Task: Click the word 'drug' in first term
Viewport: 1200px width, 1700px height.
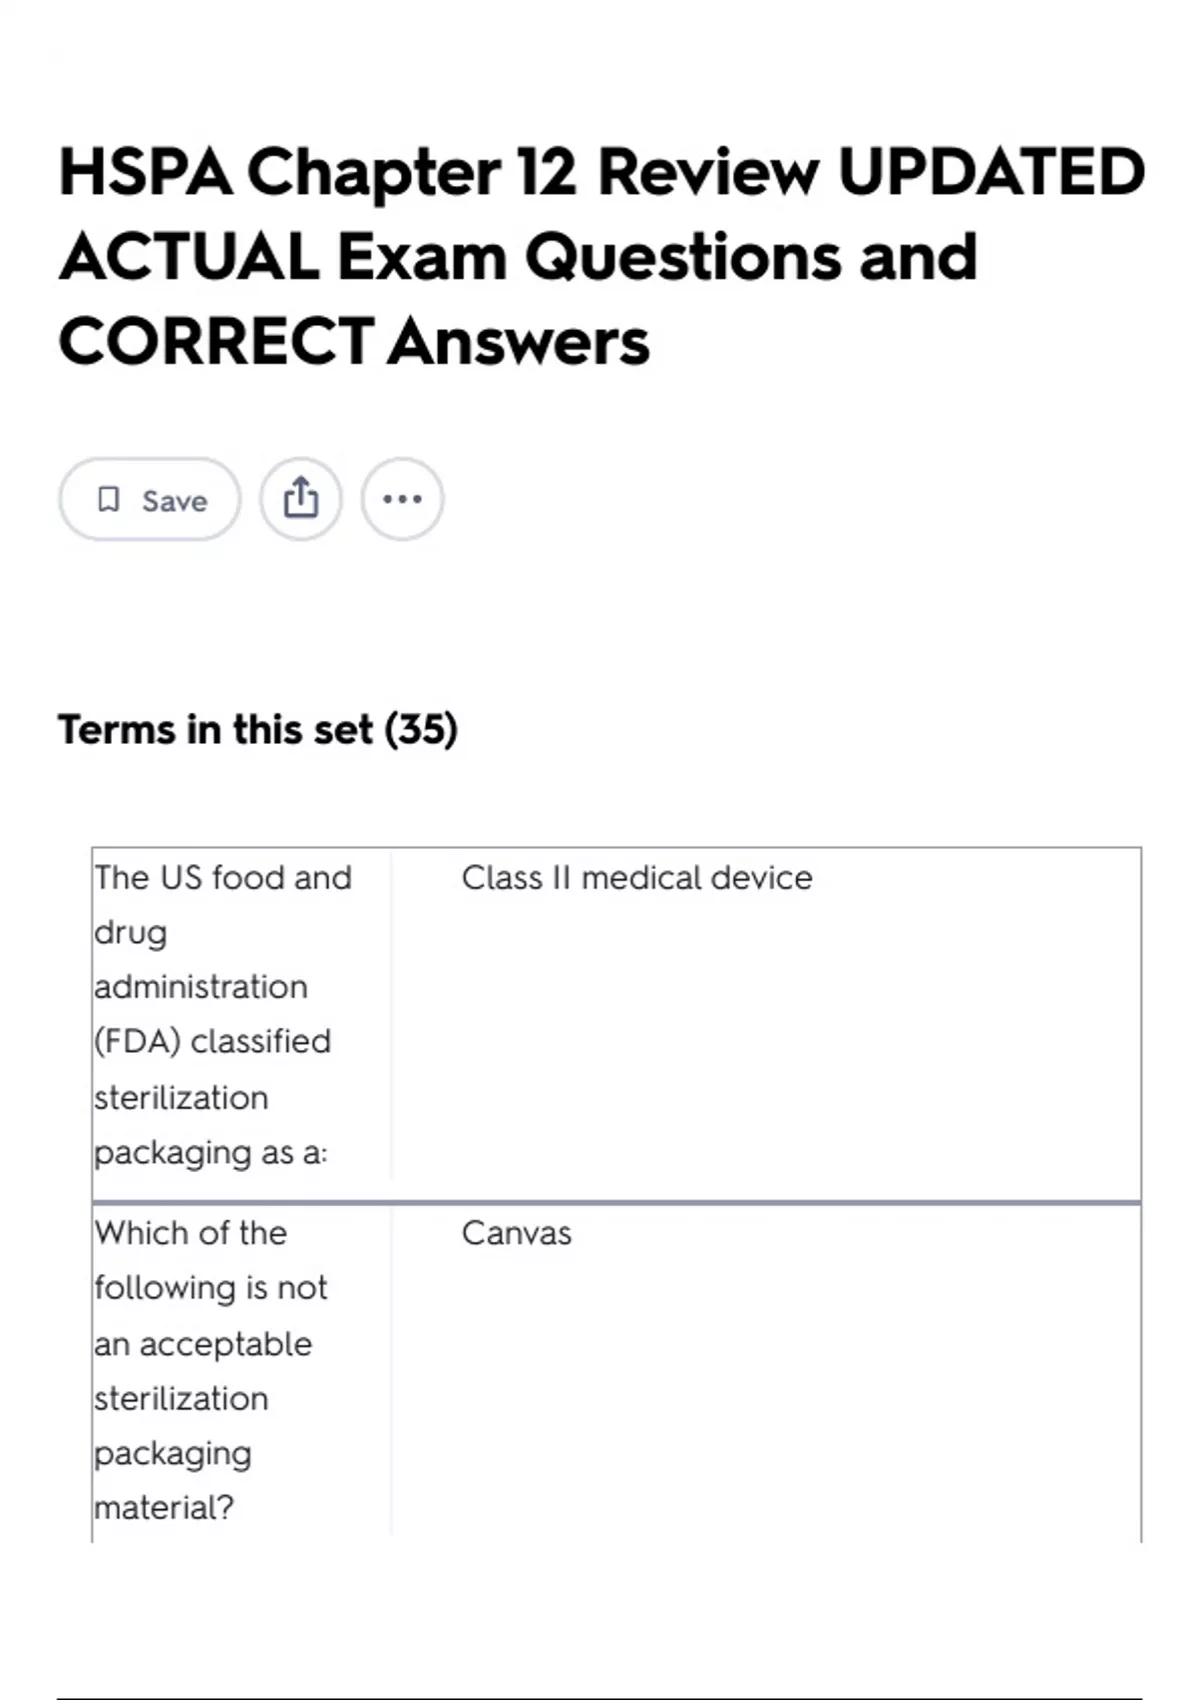Action: click(x=131, y=933)
